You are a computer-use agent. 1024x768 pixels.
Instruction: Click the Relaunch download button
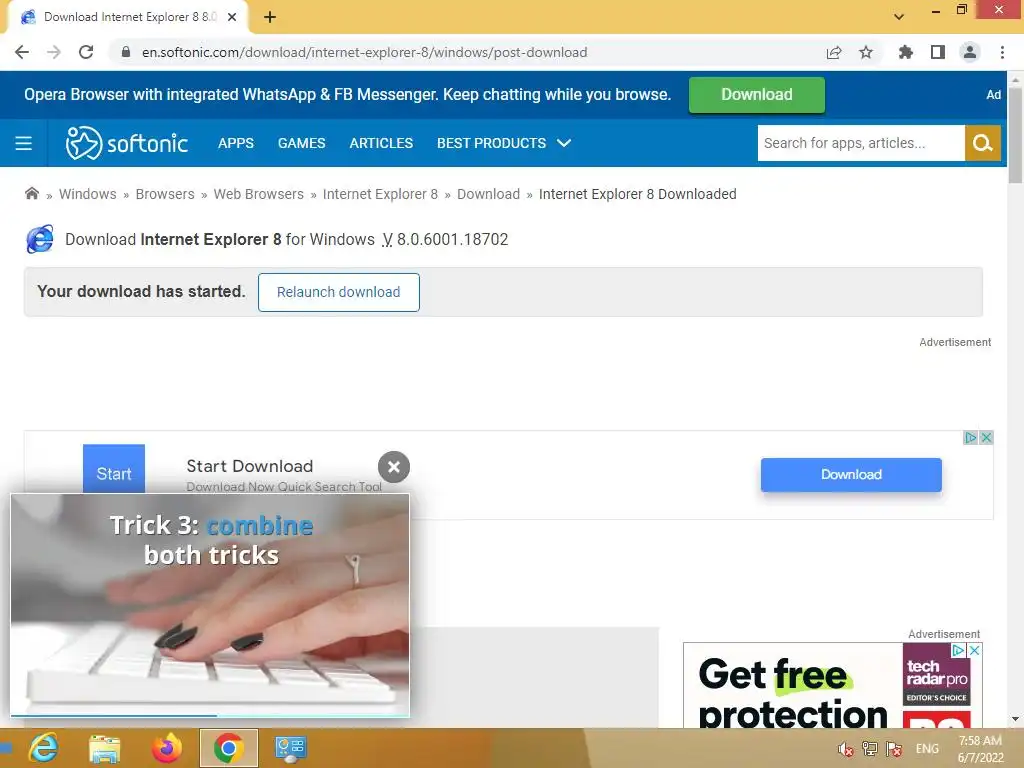coord(338,292)
